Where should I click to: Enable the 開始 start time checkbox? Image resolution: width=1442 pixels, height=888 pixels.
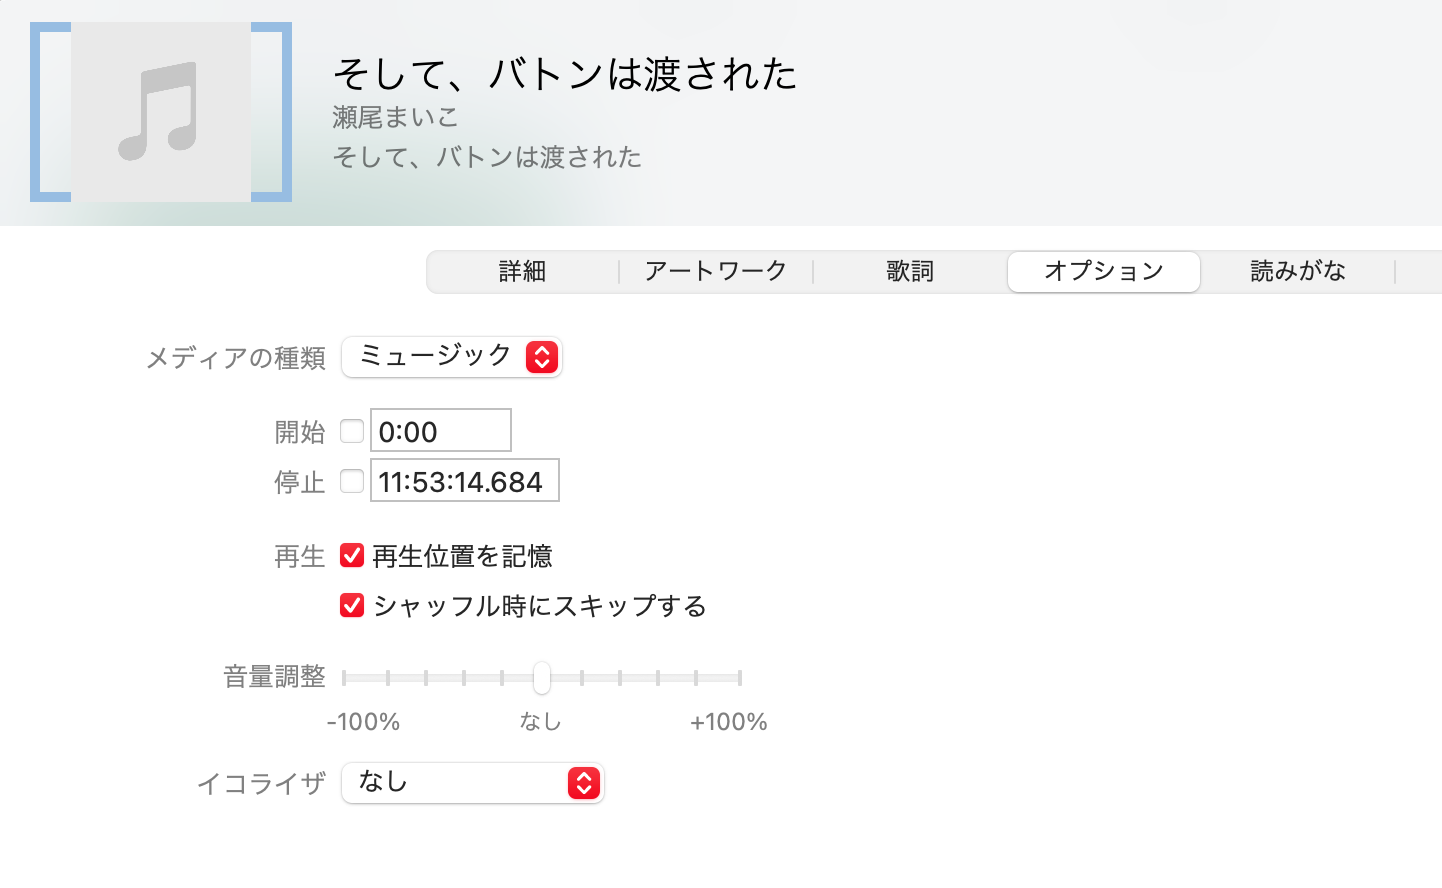point(352,431)
